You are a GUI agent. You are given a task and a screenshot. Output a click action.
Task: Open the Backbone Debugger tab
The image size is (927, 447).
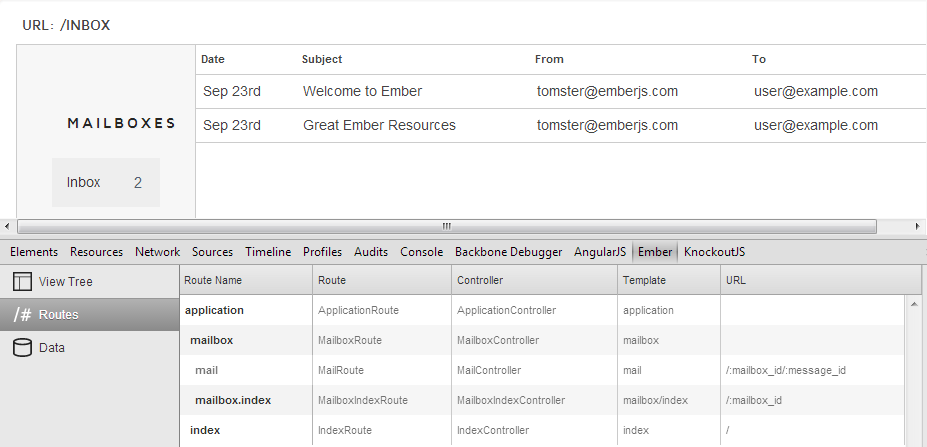pos(508,252)
